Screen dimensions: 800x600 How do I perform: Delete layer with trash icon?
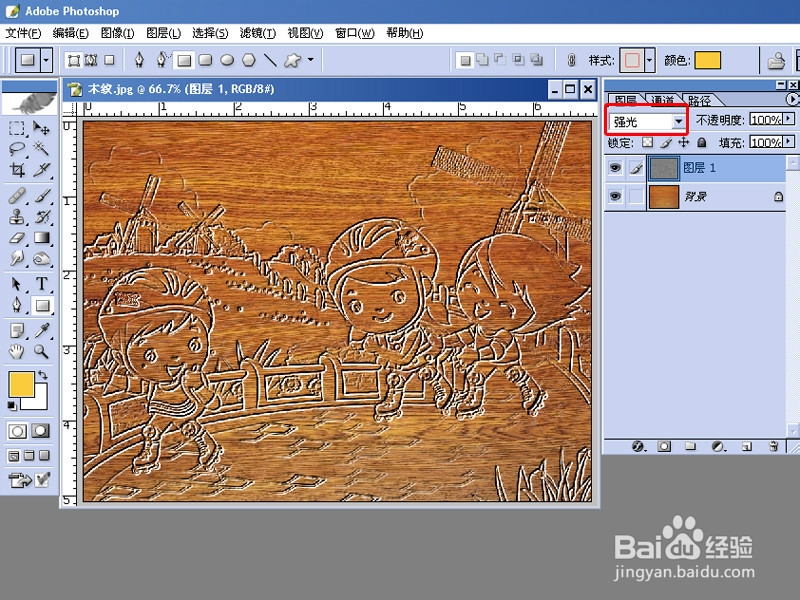pos(773,446)
